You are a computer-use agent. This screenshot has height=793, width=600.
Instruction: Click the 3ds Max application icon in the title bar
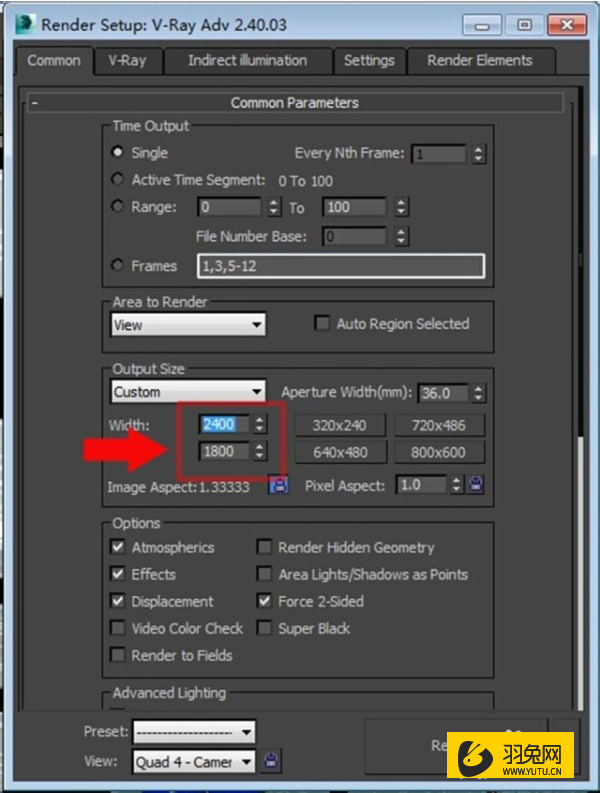pos(25,24)
